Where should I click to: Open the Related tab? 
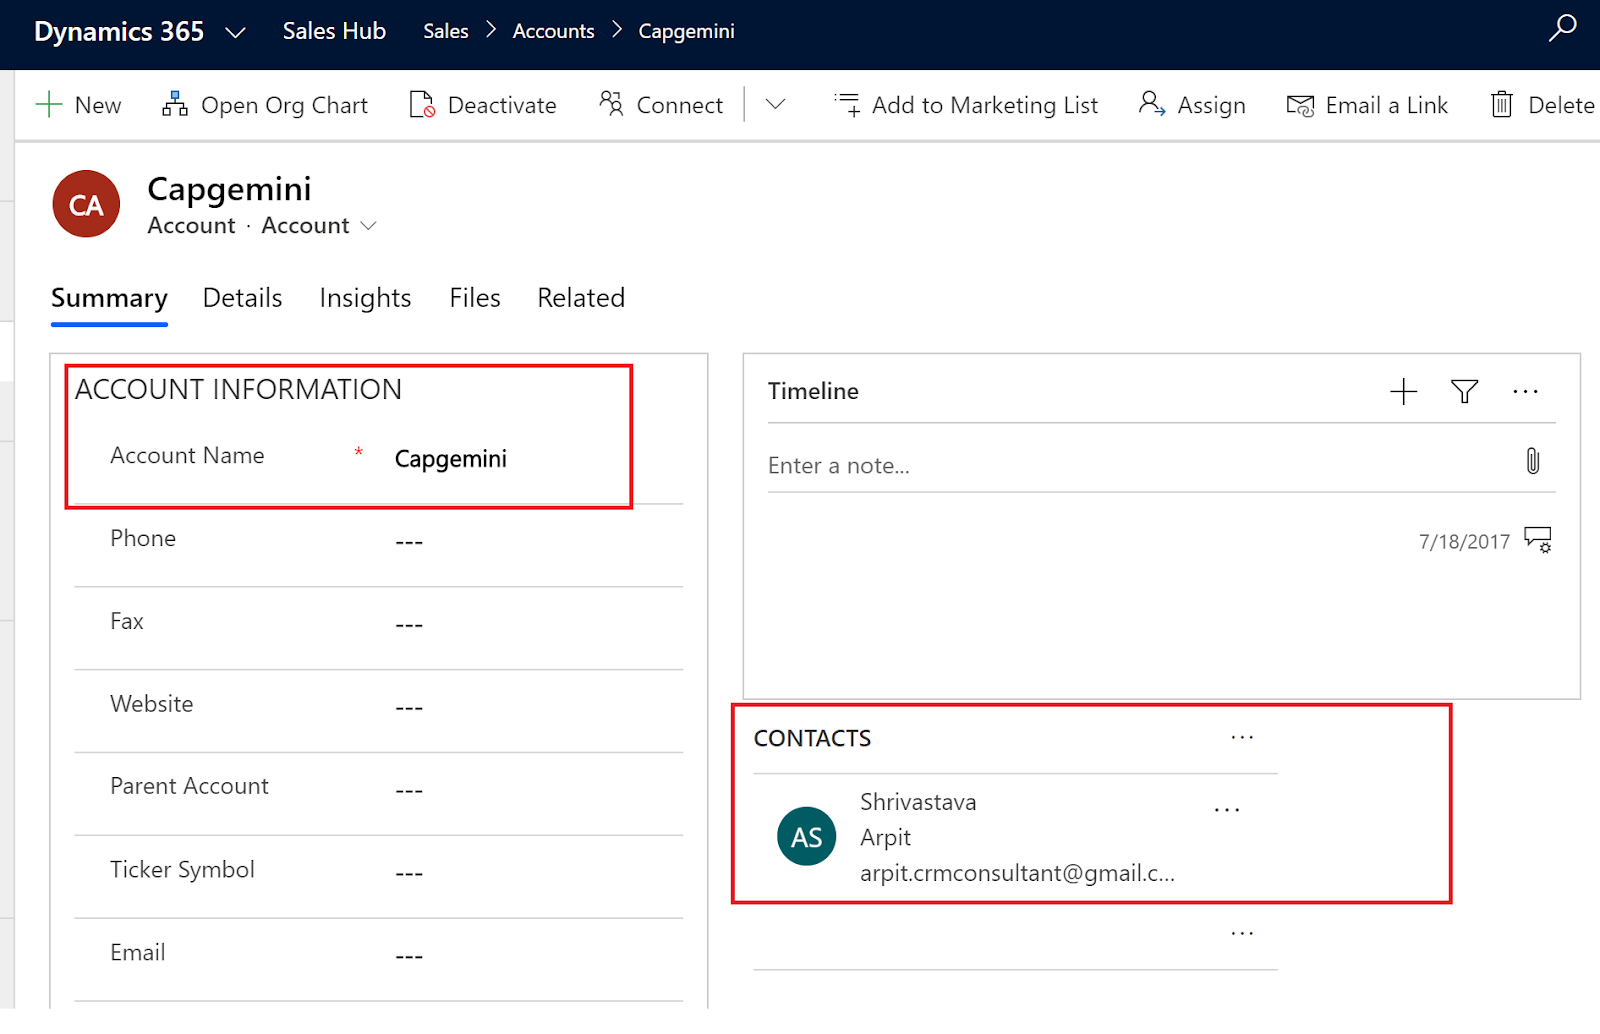(x=581, y=298)
